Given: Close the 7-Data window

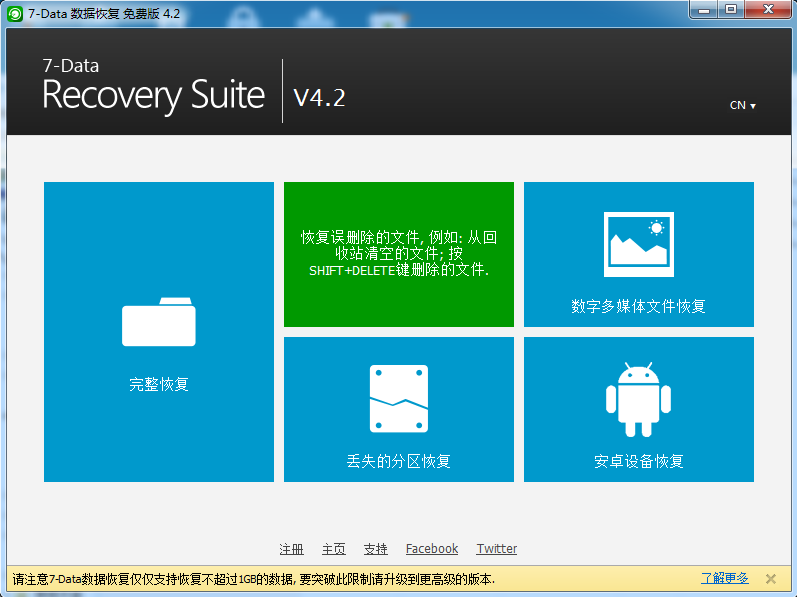Looking at the screenshot, I should coord(768,10).
